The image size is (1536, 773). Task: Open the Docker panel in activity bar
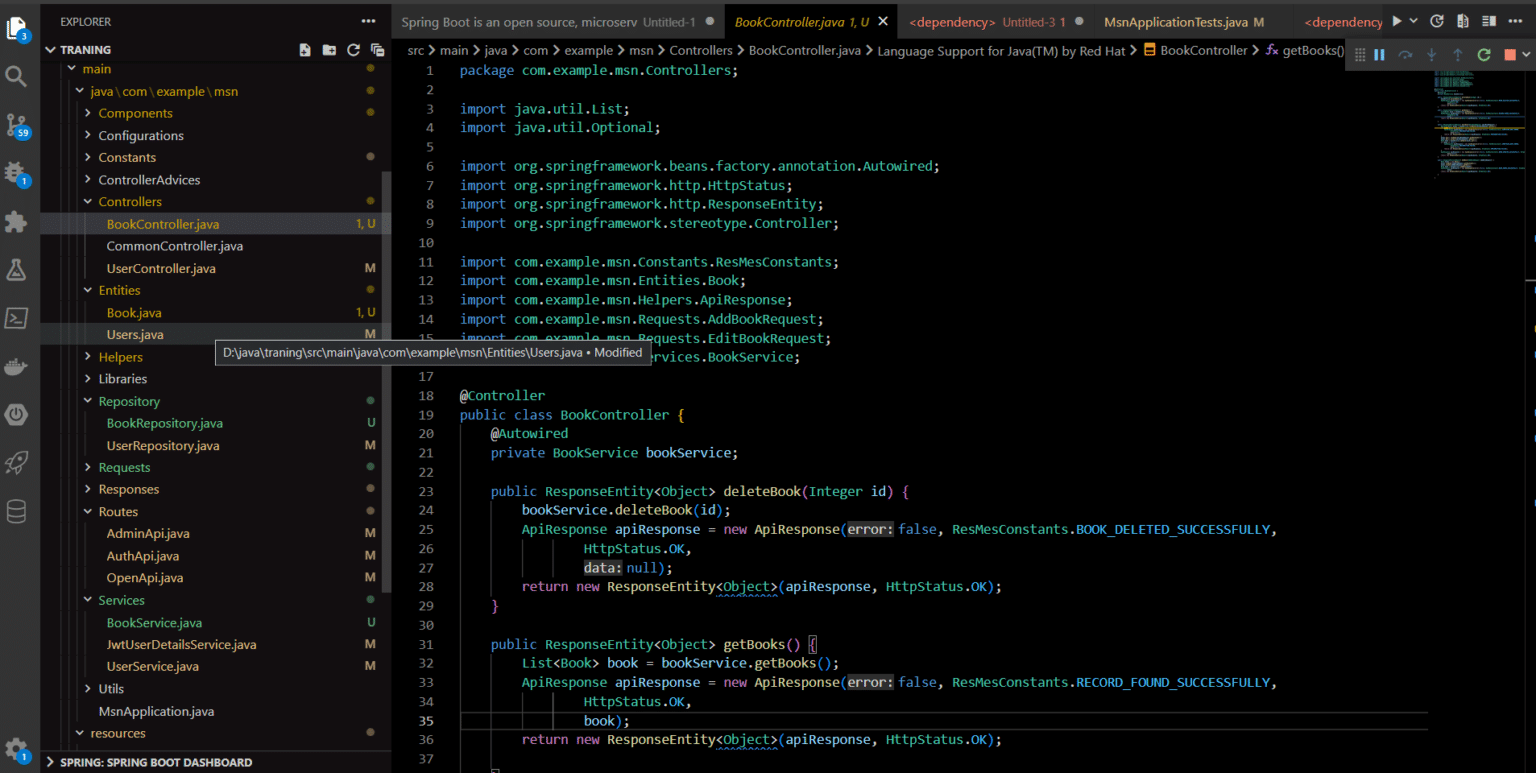17,366
